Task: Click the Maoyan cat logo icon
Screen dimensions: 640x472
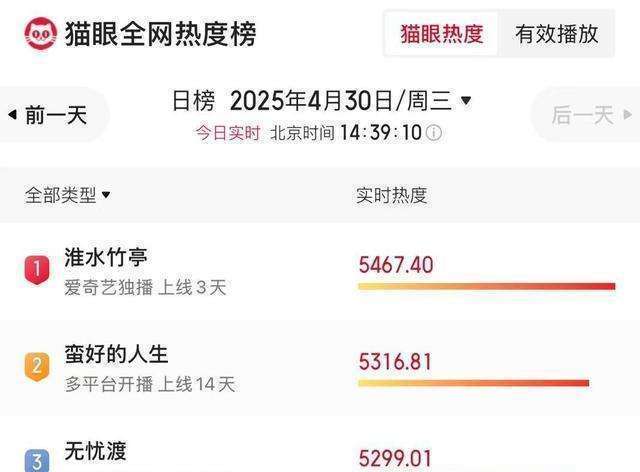Action: (x=40, y=33)
